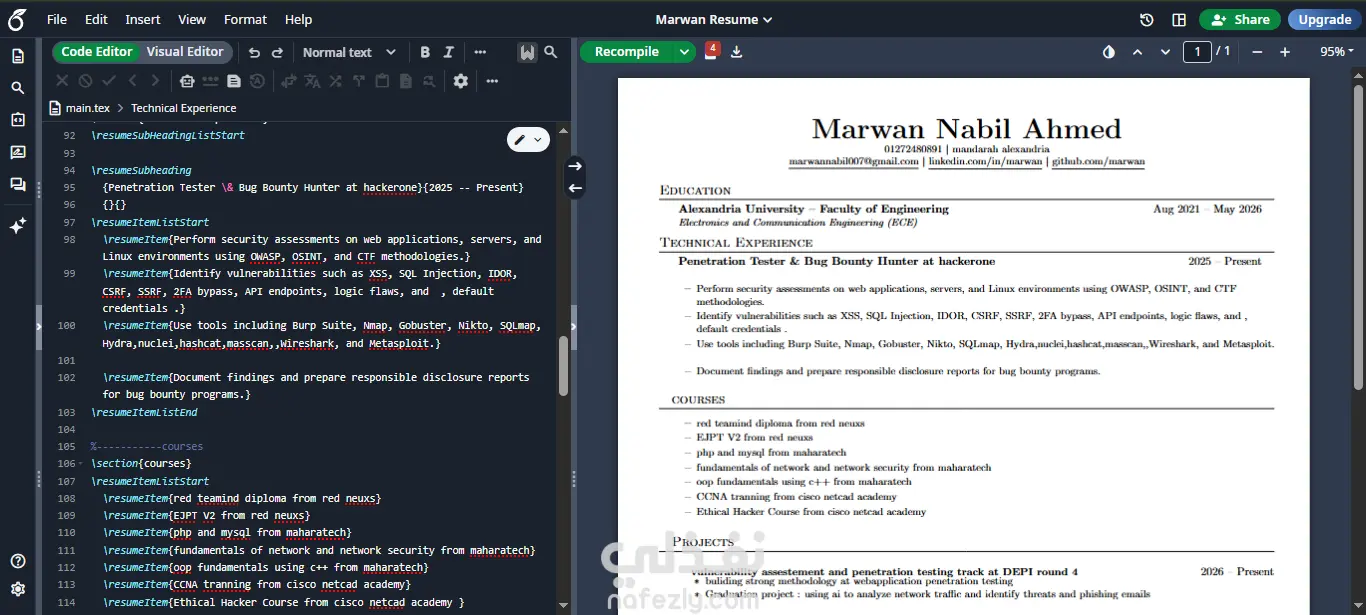Change the editor layout

[1179, 20]
